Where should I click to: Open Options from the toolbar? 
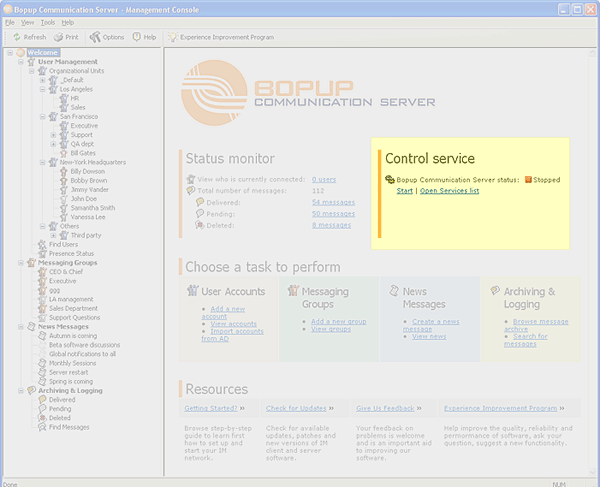pyautogui.click(x=95, y=37)
